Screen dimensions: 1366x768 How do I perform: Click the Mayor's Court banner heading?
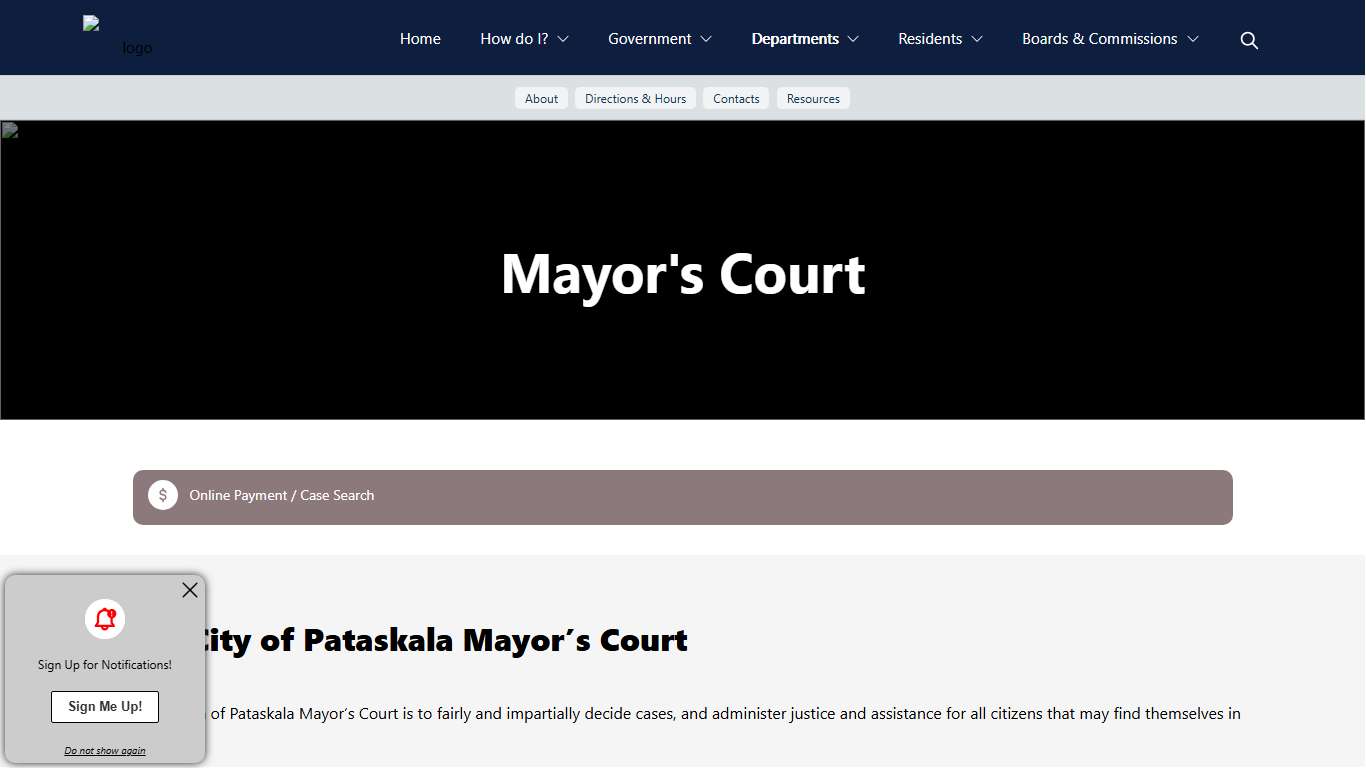(683, 274)
